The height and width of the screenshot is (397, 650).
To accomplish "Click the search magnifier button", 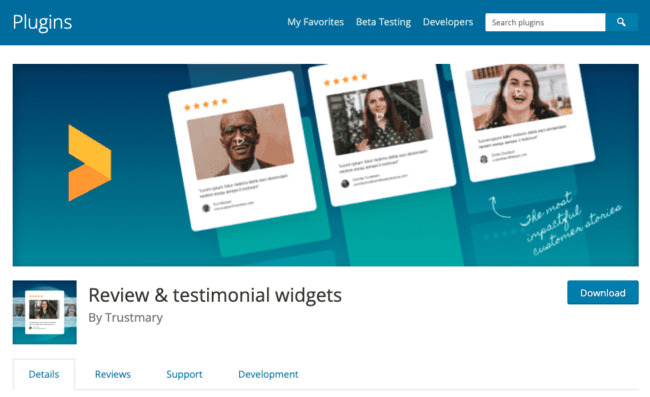I will (621, 22).
